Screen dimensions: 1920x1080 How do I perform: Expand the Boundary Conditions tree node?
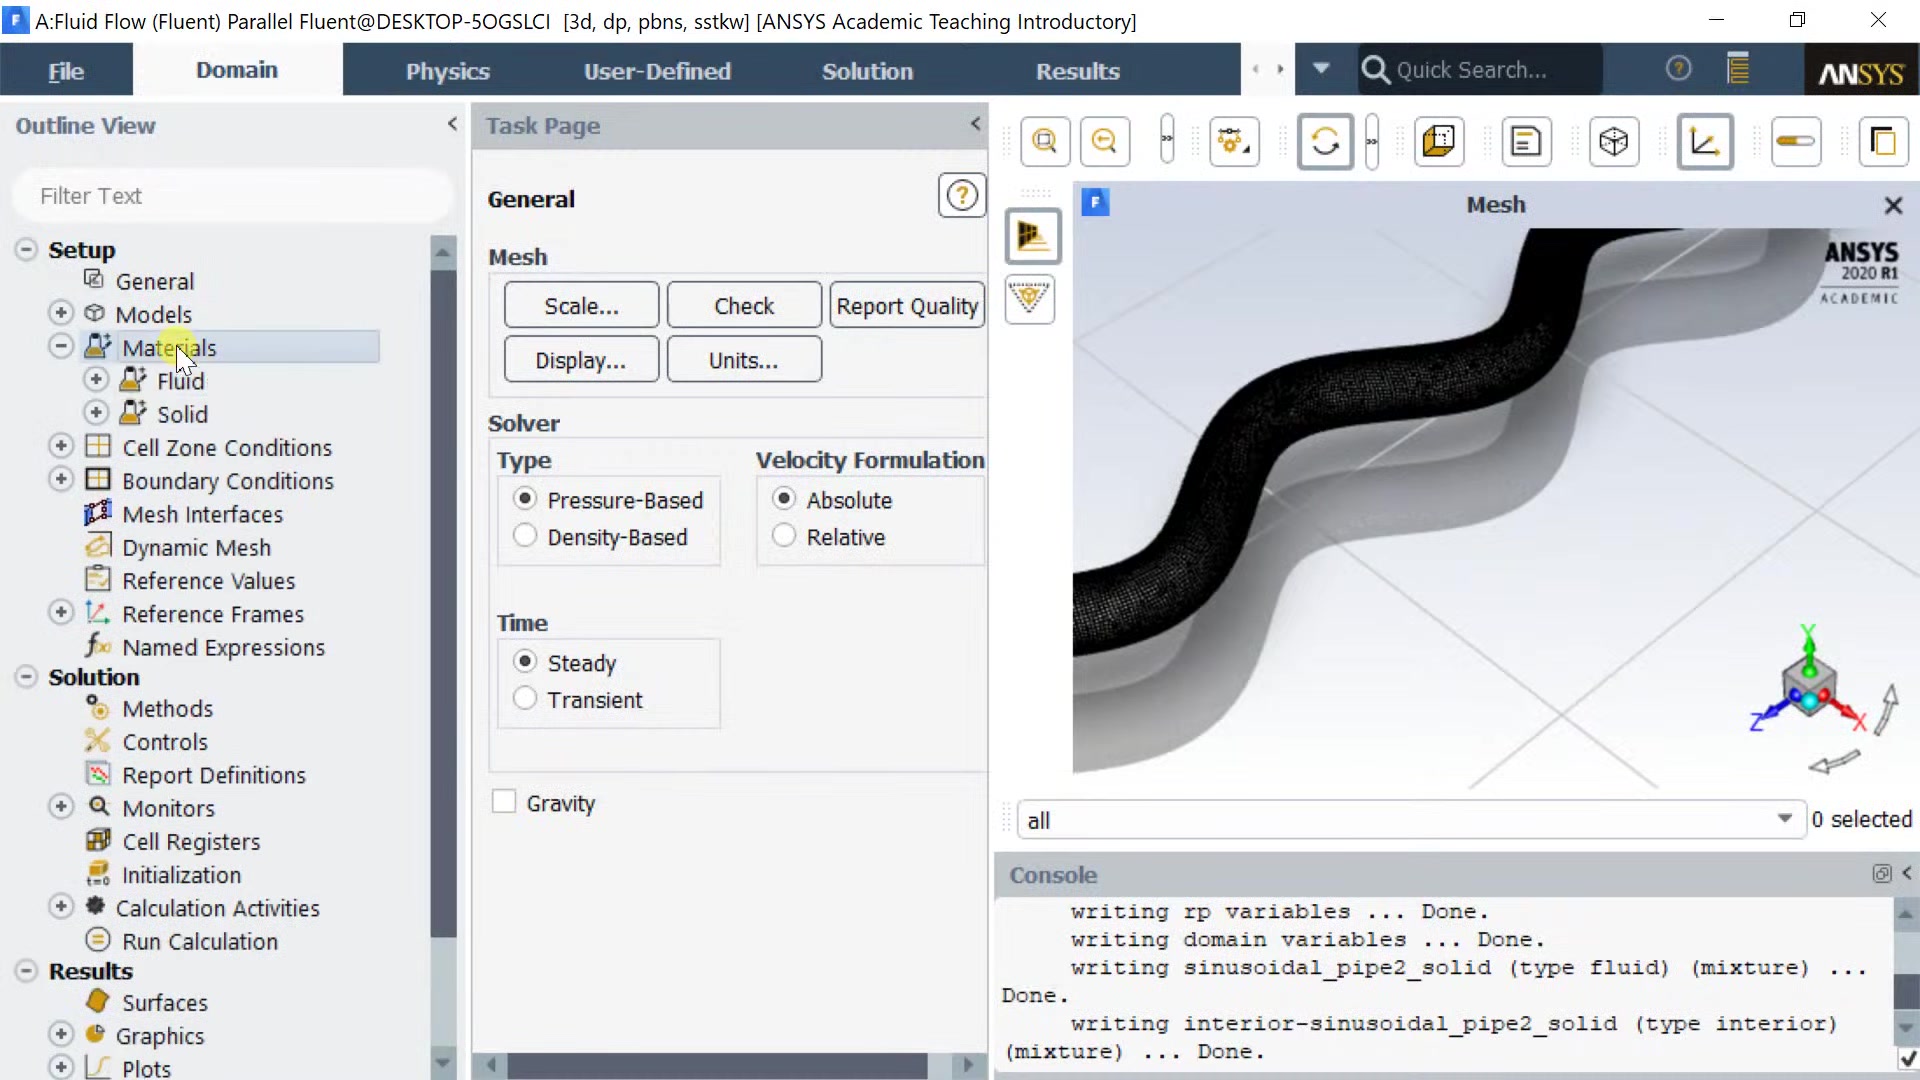(x=61, y=479)
